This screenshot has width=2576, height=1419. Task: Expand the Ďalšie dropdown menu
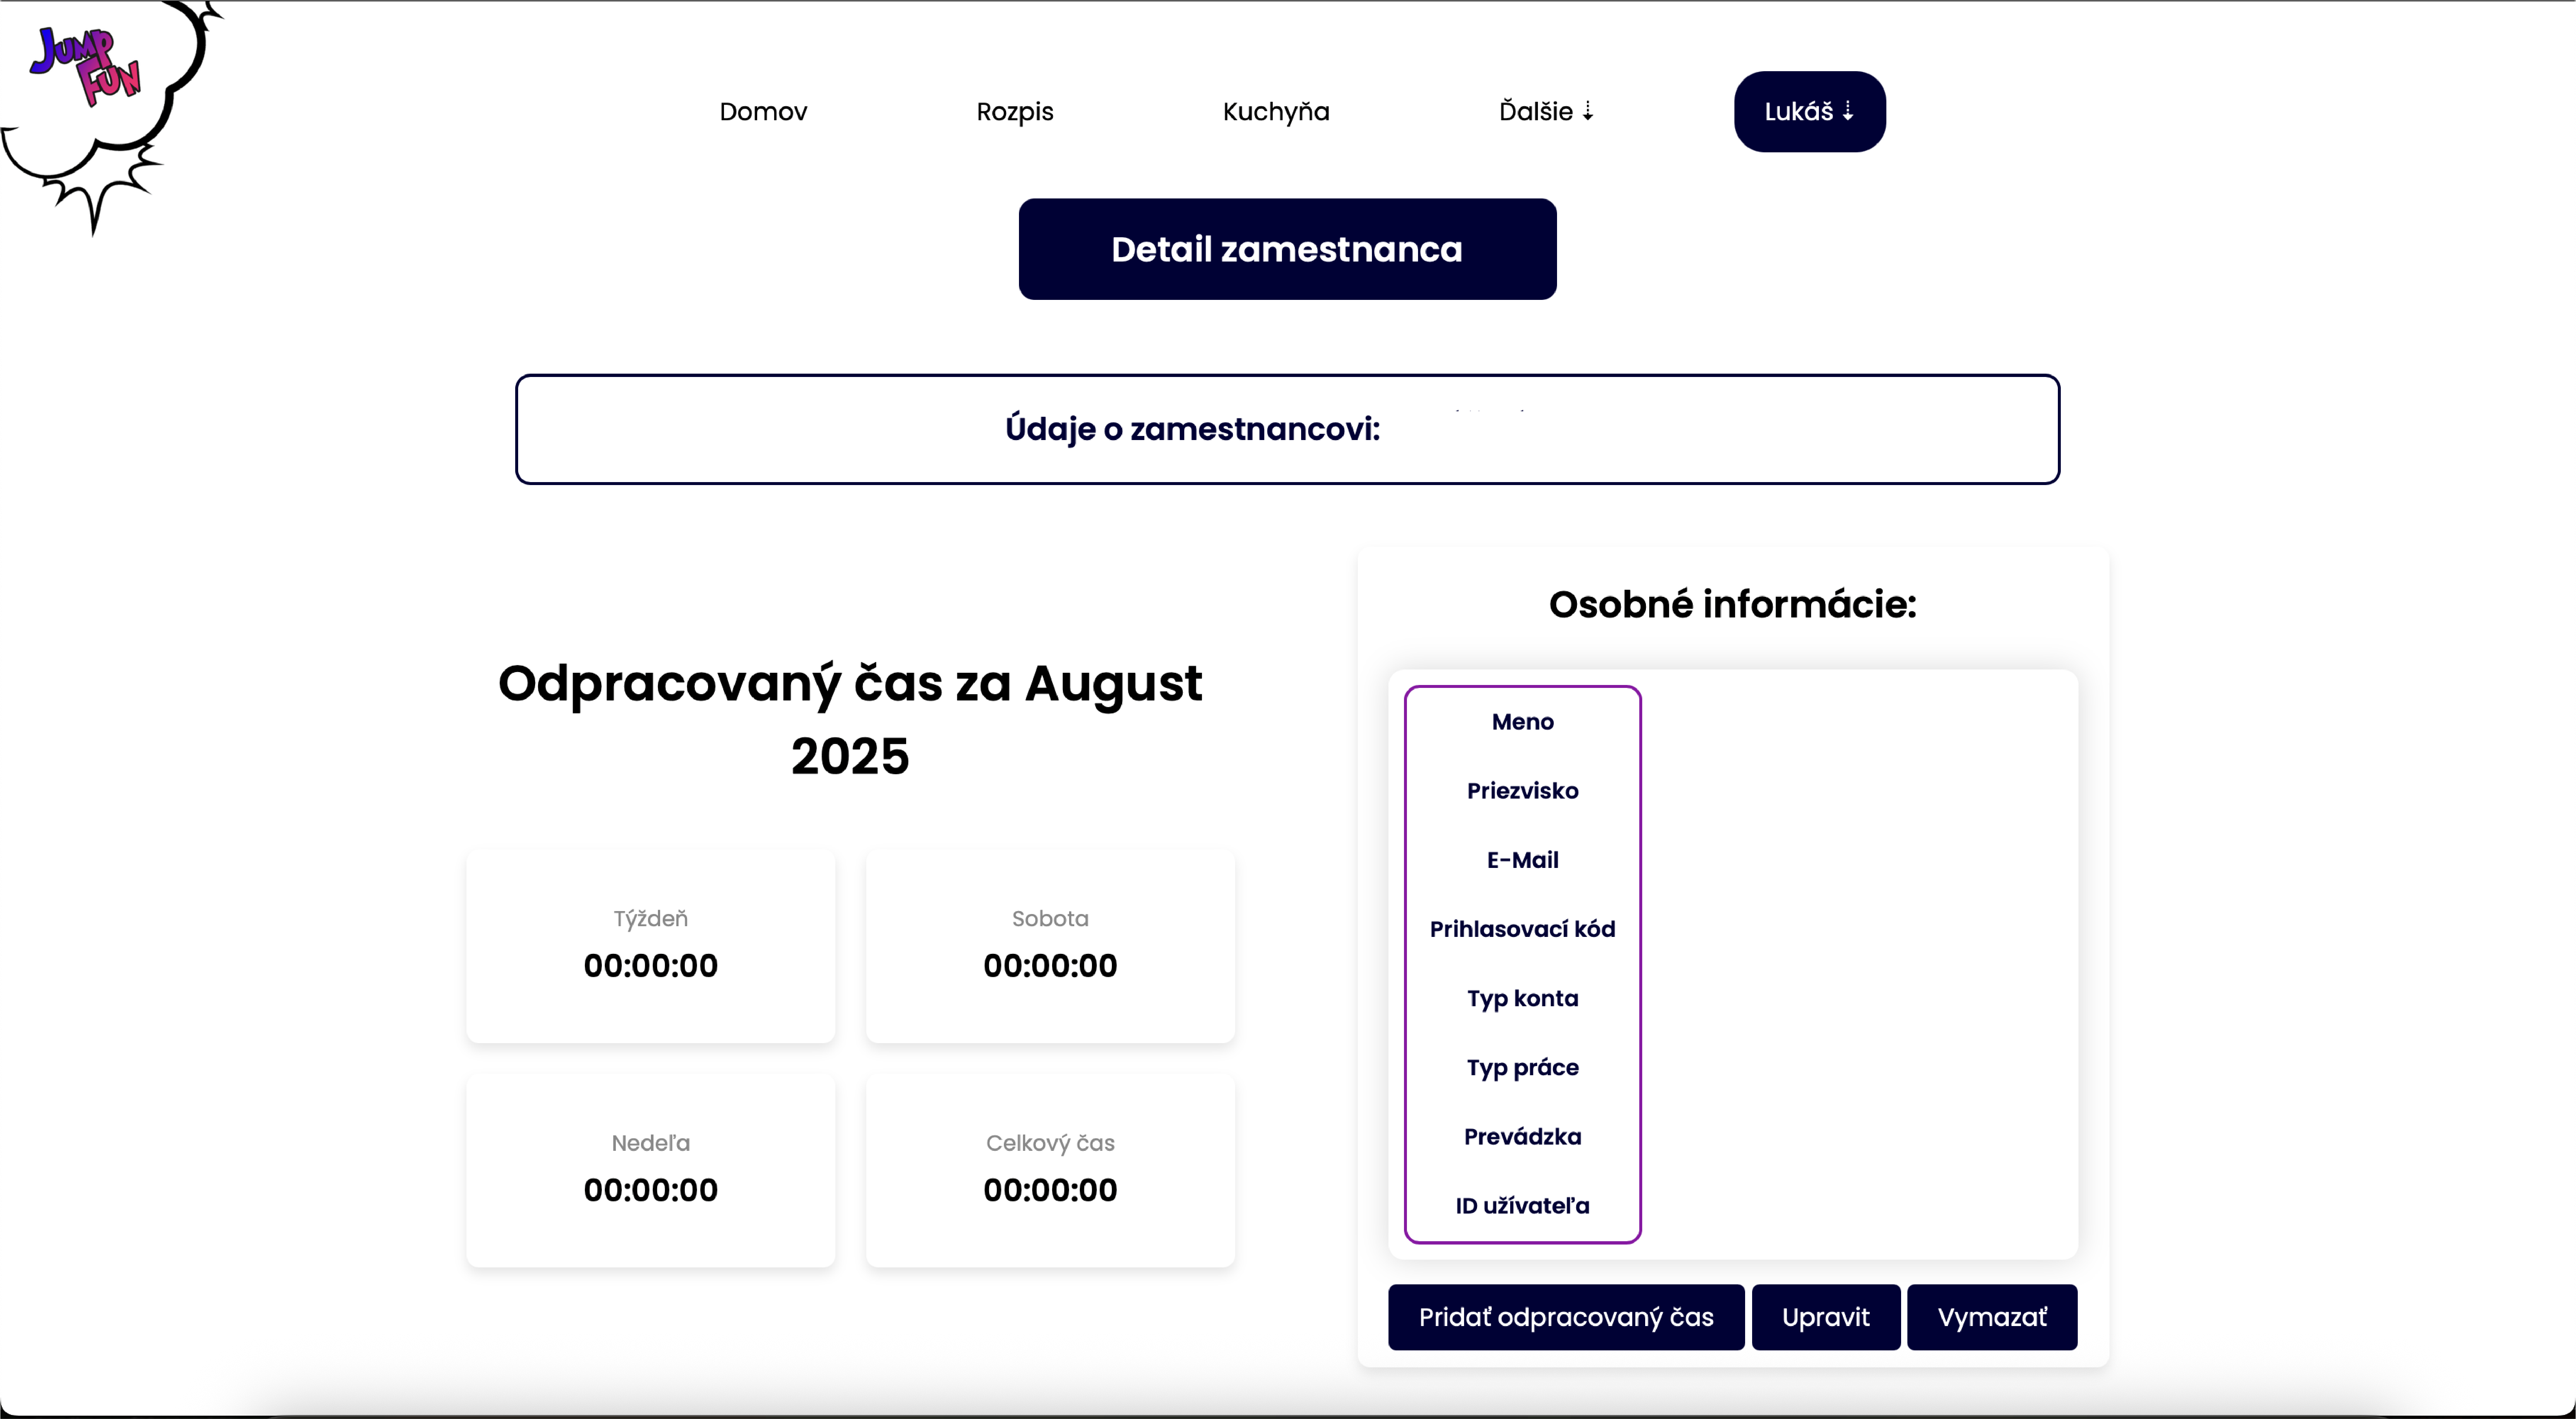(x=1546, y=111)
